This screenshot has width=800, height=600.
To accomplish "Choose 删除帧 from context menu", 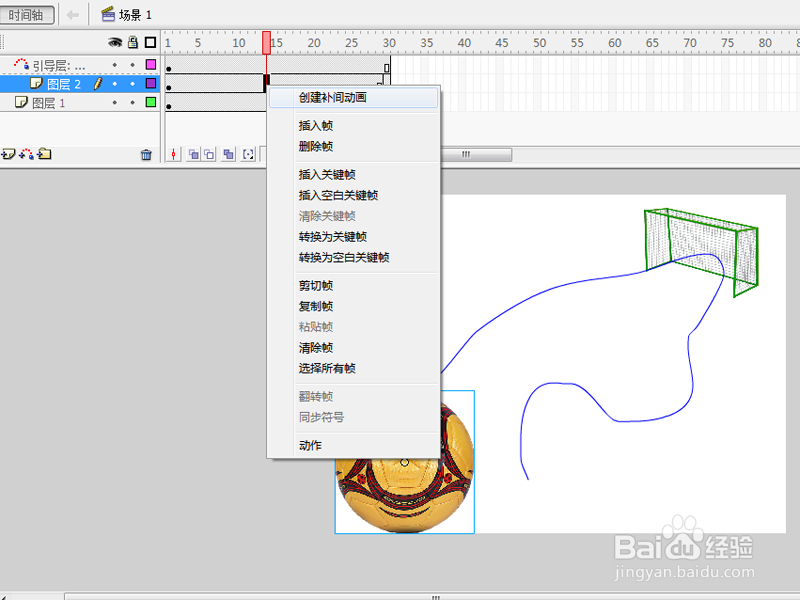I will pos(353,146).
